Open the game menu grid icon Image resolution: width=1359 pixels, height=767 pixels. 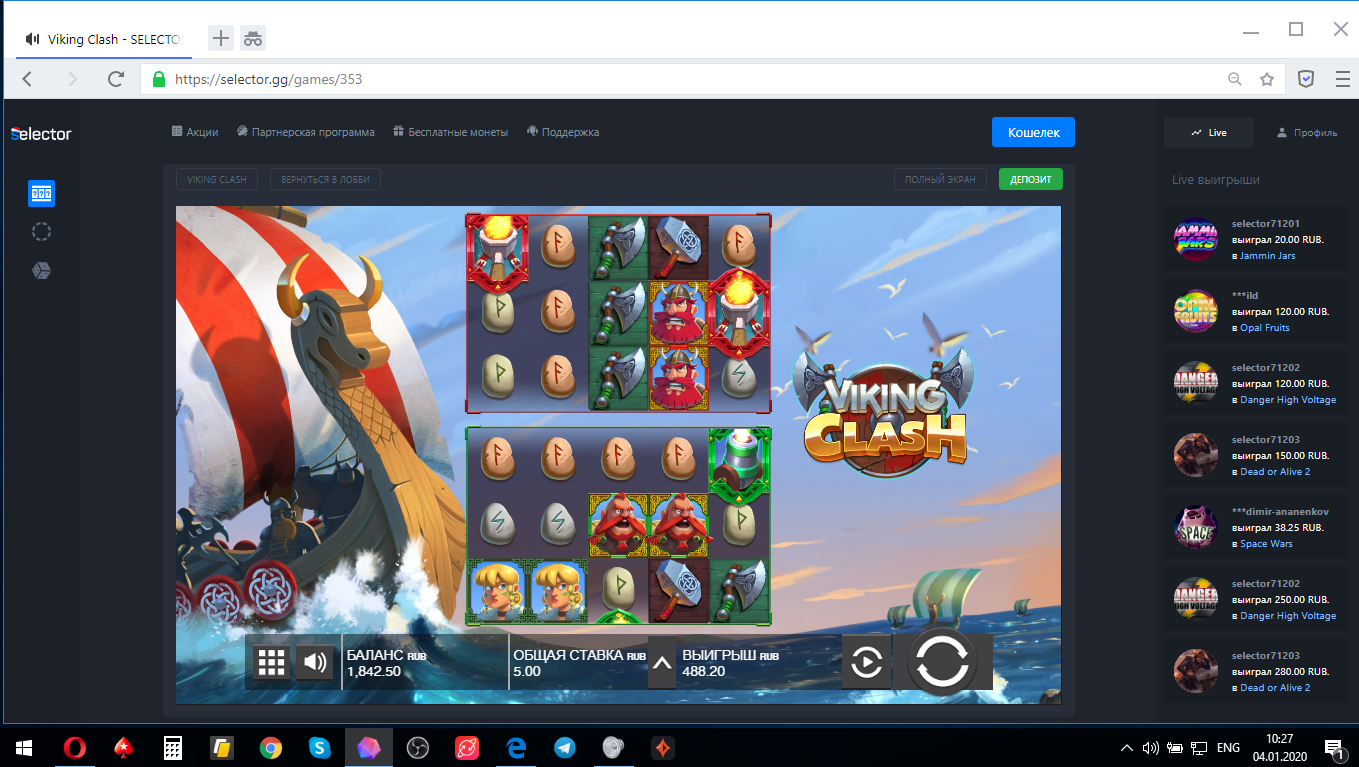(272, 661)
